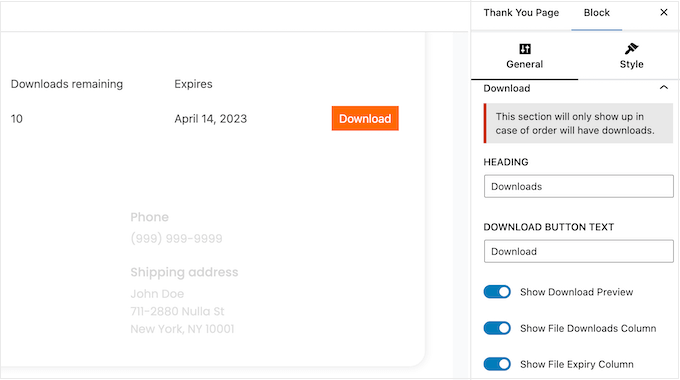Close the settings sidebar with the X

(664, 12)
